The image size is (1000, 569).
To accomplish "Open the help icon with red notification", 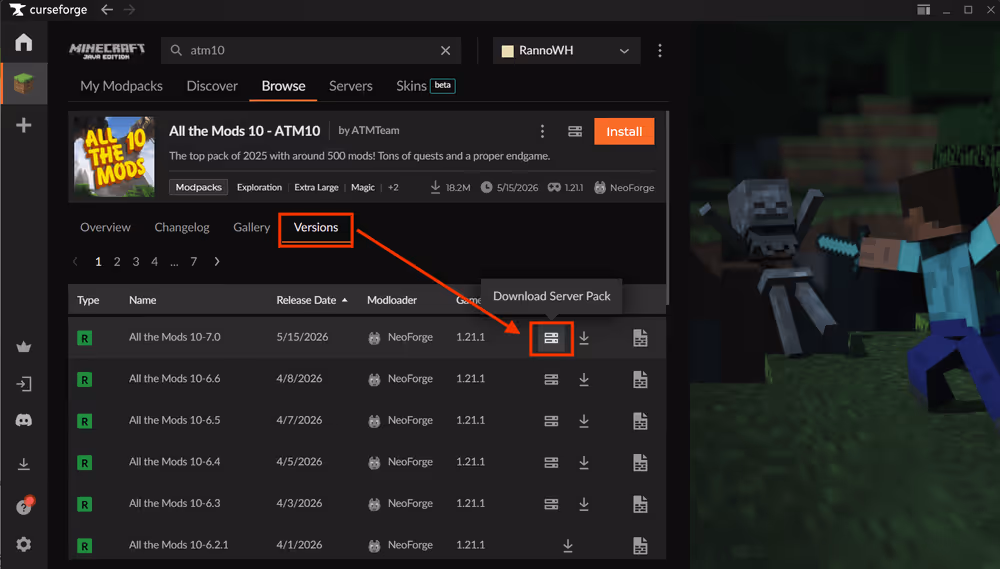I will (24, 506).
